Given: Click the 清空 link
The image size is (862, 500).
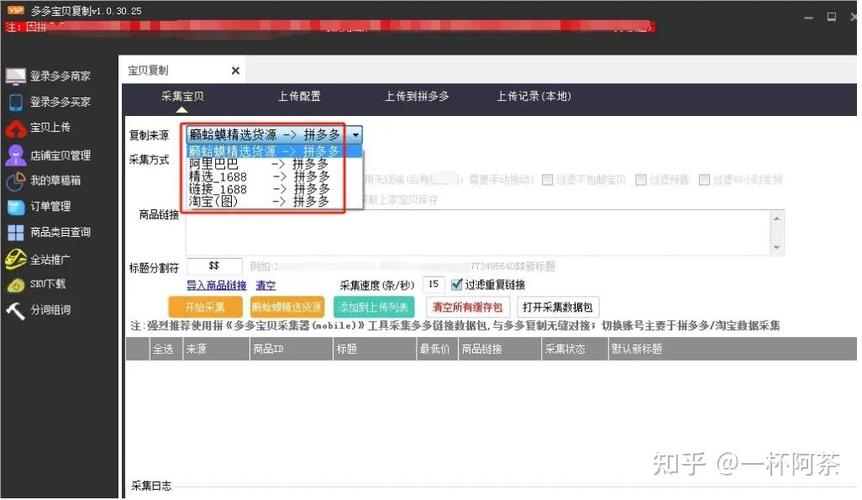Looking at the screenshot, I should [x=266, y=285].
